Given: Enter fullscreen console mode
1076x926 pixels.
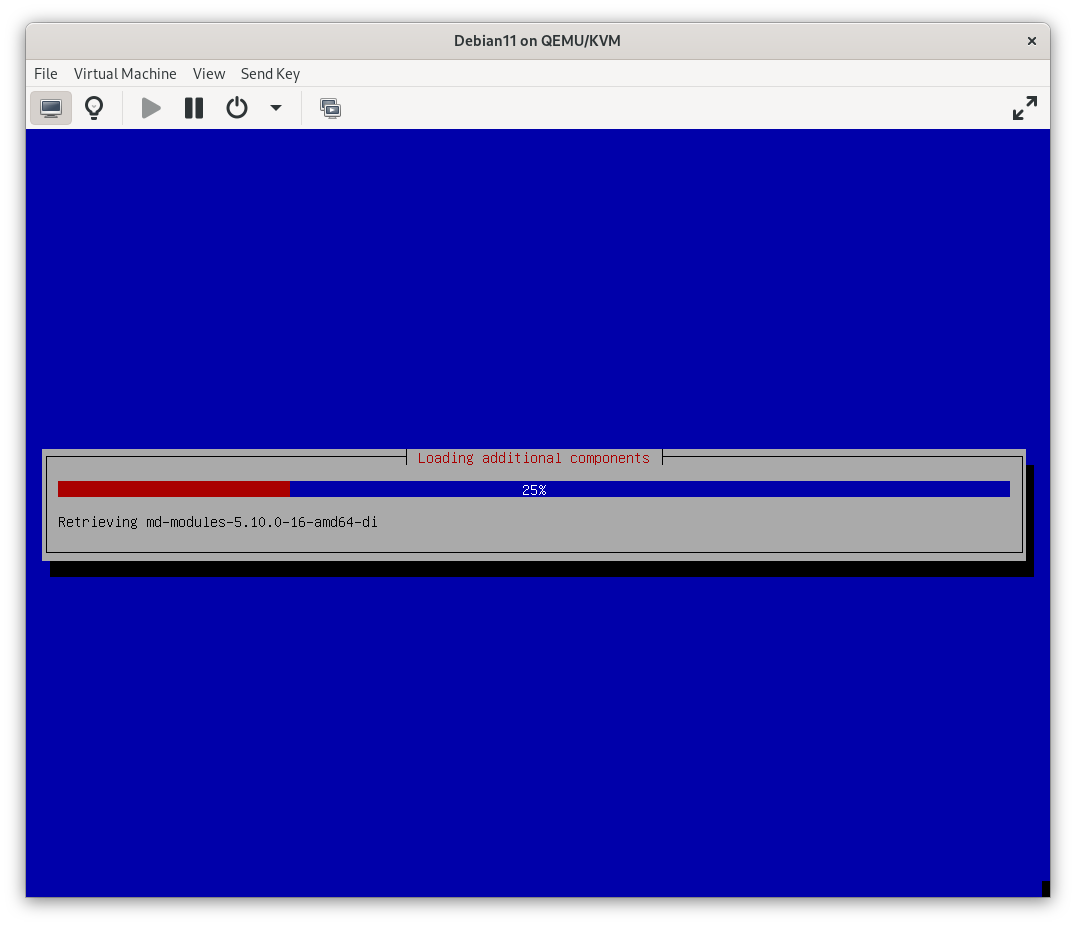Looking at the screenshot, I should (1024, 107).
